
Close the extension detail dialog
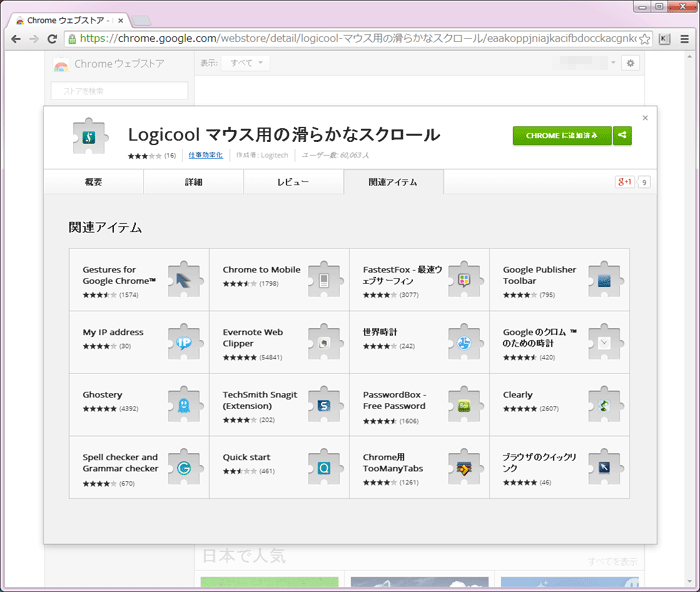click(645, 118)
